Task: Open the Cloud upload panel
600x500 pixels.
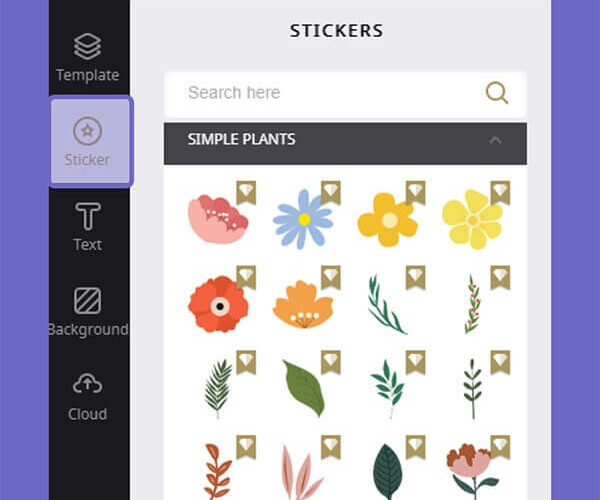Action: tap(88, 397)
